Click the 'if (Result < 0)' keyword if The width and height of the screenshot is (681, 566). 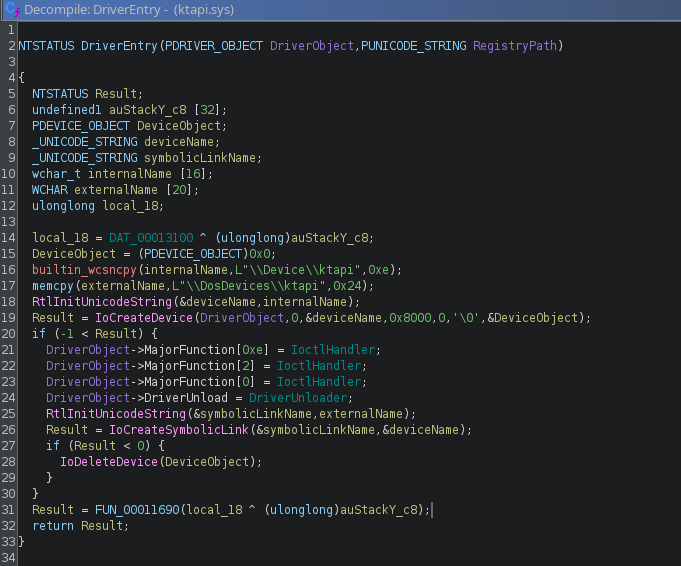tap(53, 446)
